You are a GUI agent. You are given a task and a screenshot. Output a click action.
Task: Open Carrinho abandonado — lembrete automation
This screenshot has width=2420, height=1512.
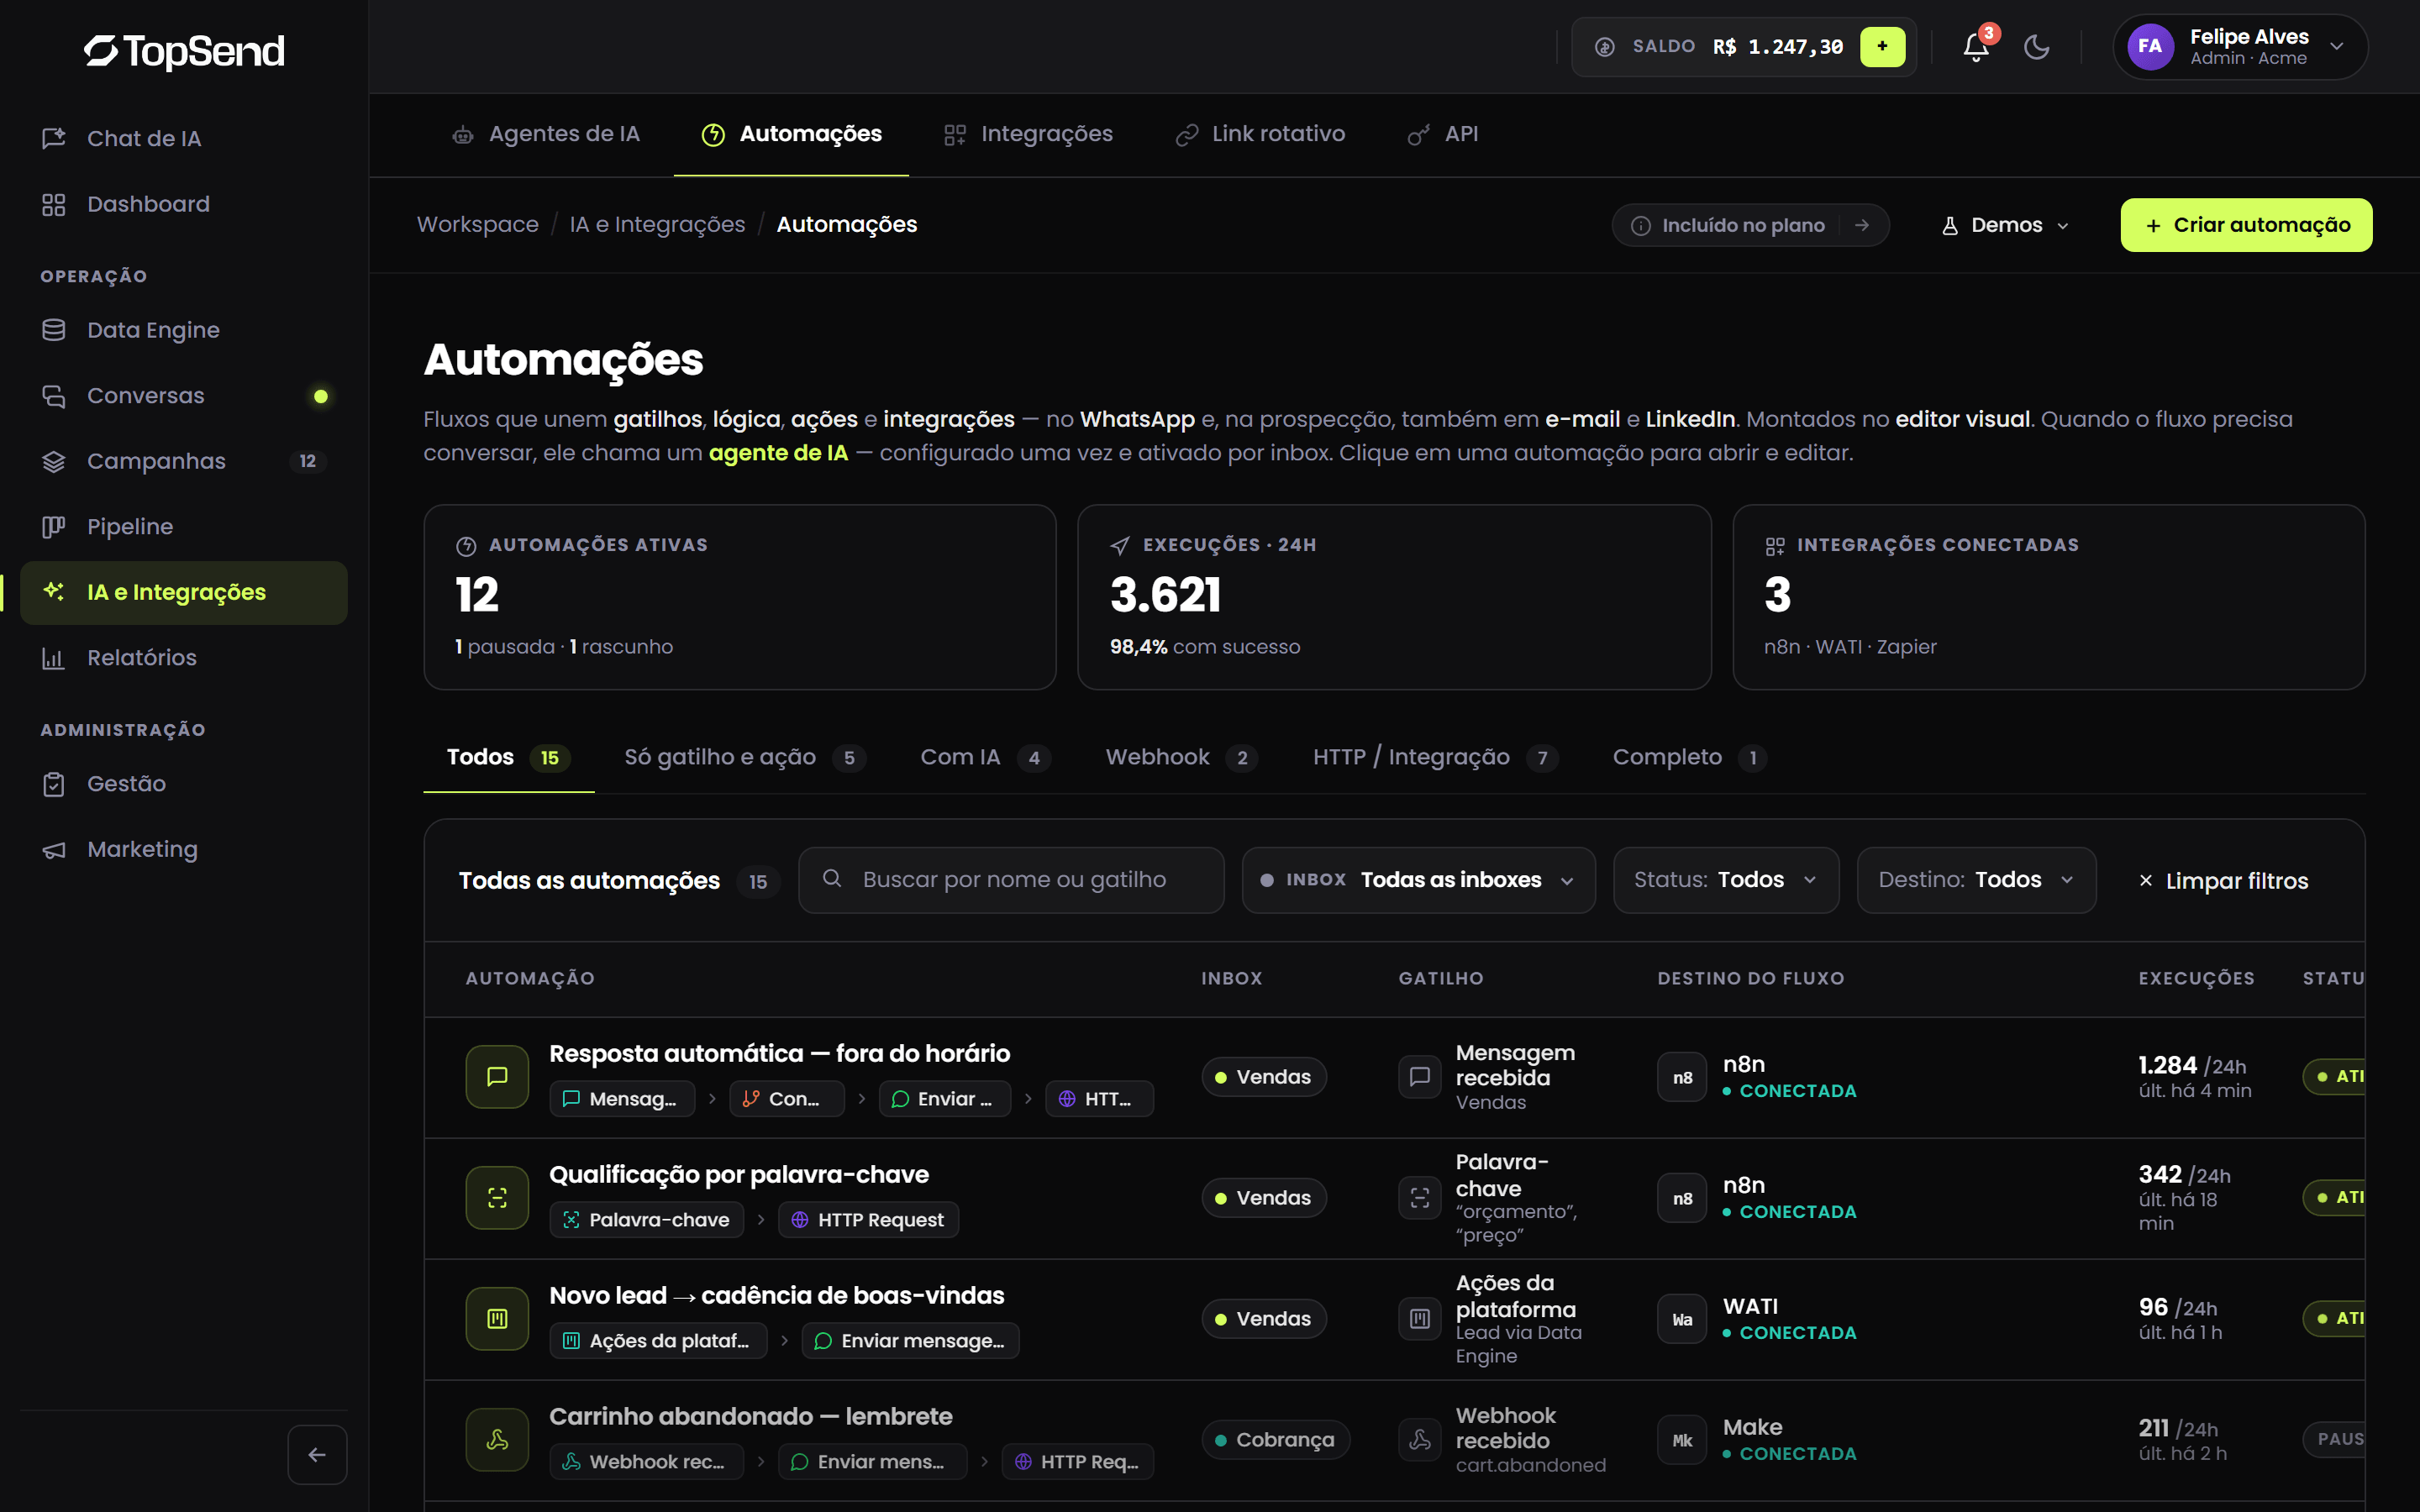(750, 1416)
